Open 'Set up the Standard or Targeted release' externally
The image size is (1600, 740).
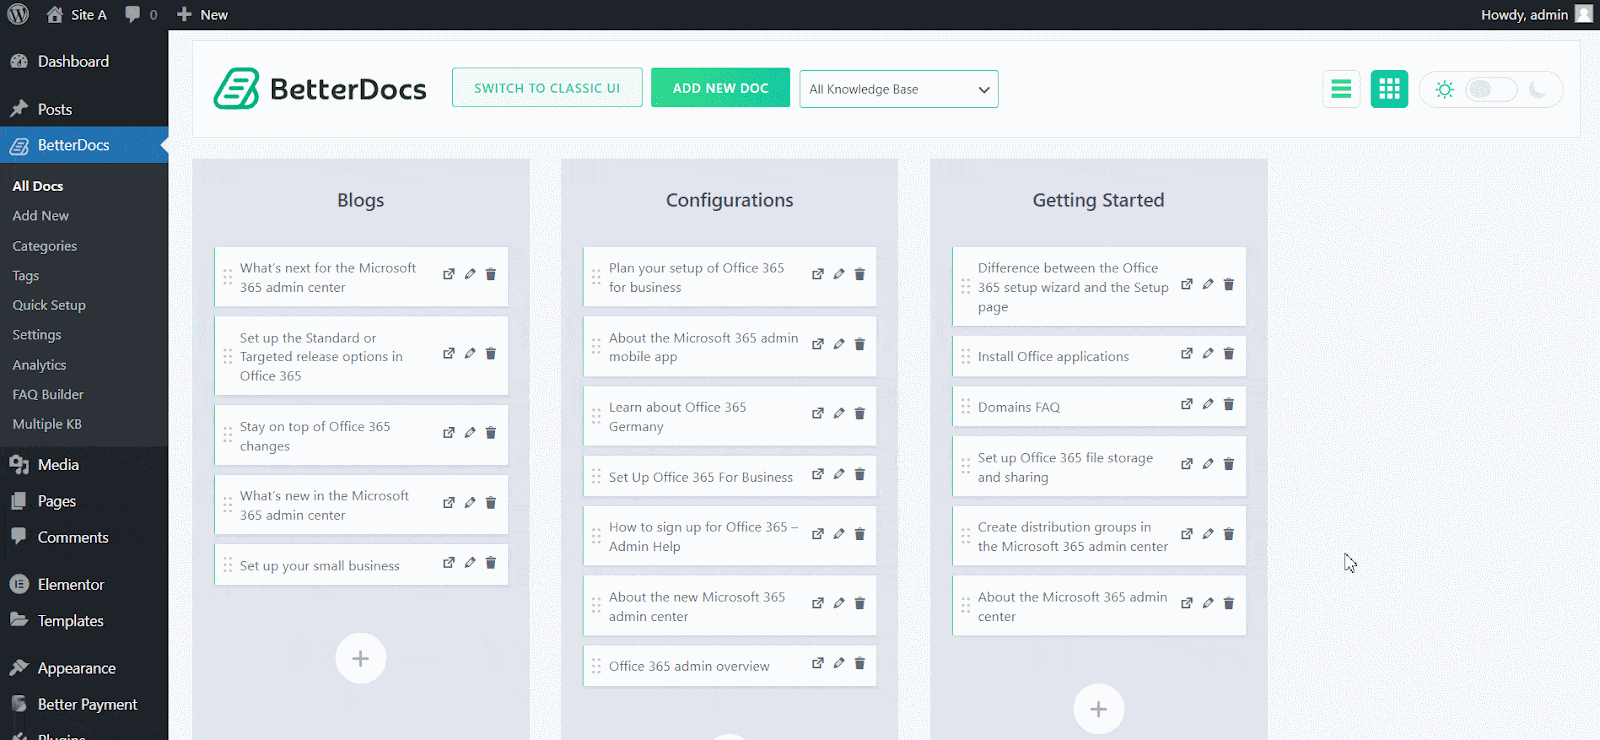(x=449, y=354)
